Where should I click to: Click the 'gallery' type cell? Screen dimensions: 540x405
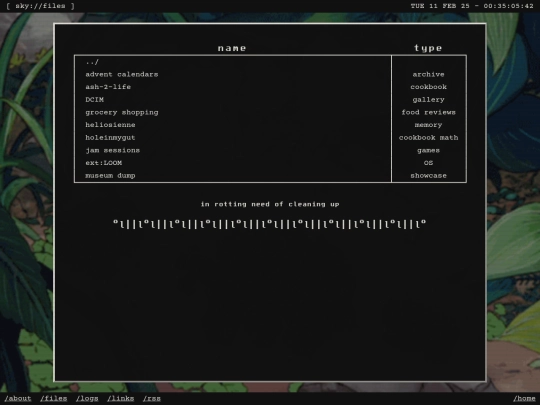(428, 100)
